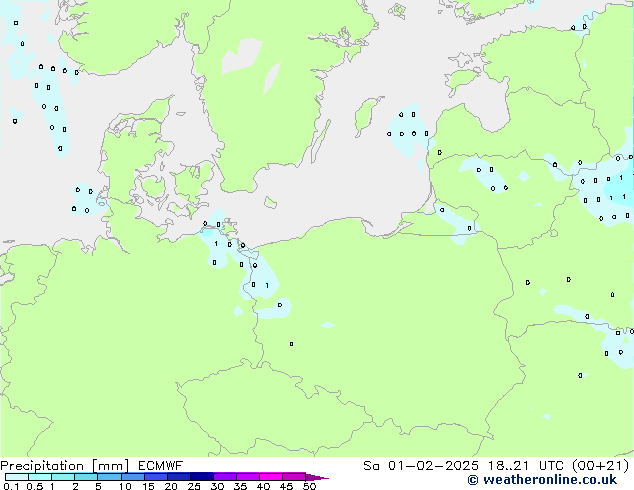Click the legend scale label '10'
Image resolution: width=634 pixels, height=490 pixels.
click(125, 486)
